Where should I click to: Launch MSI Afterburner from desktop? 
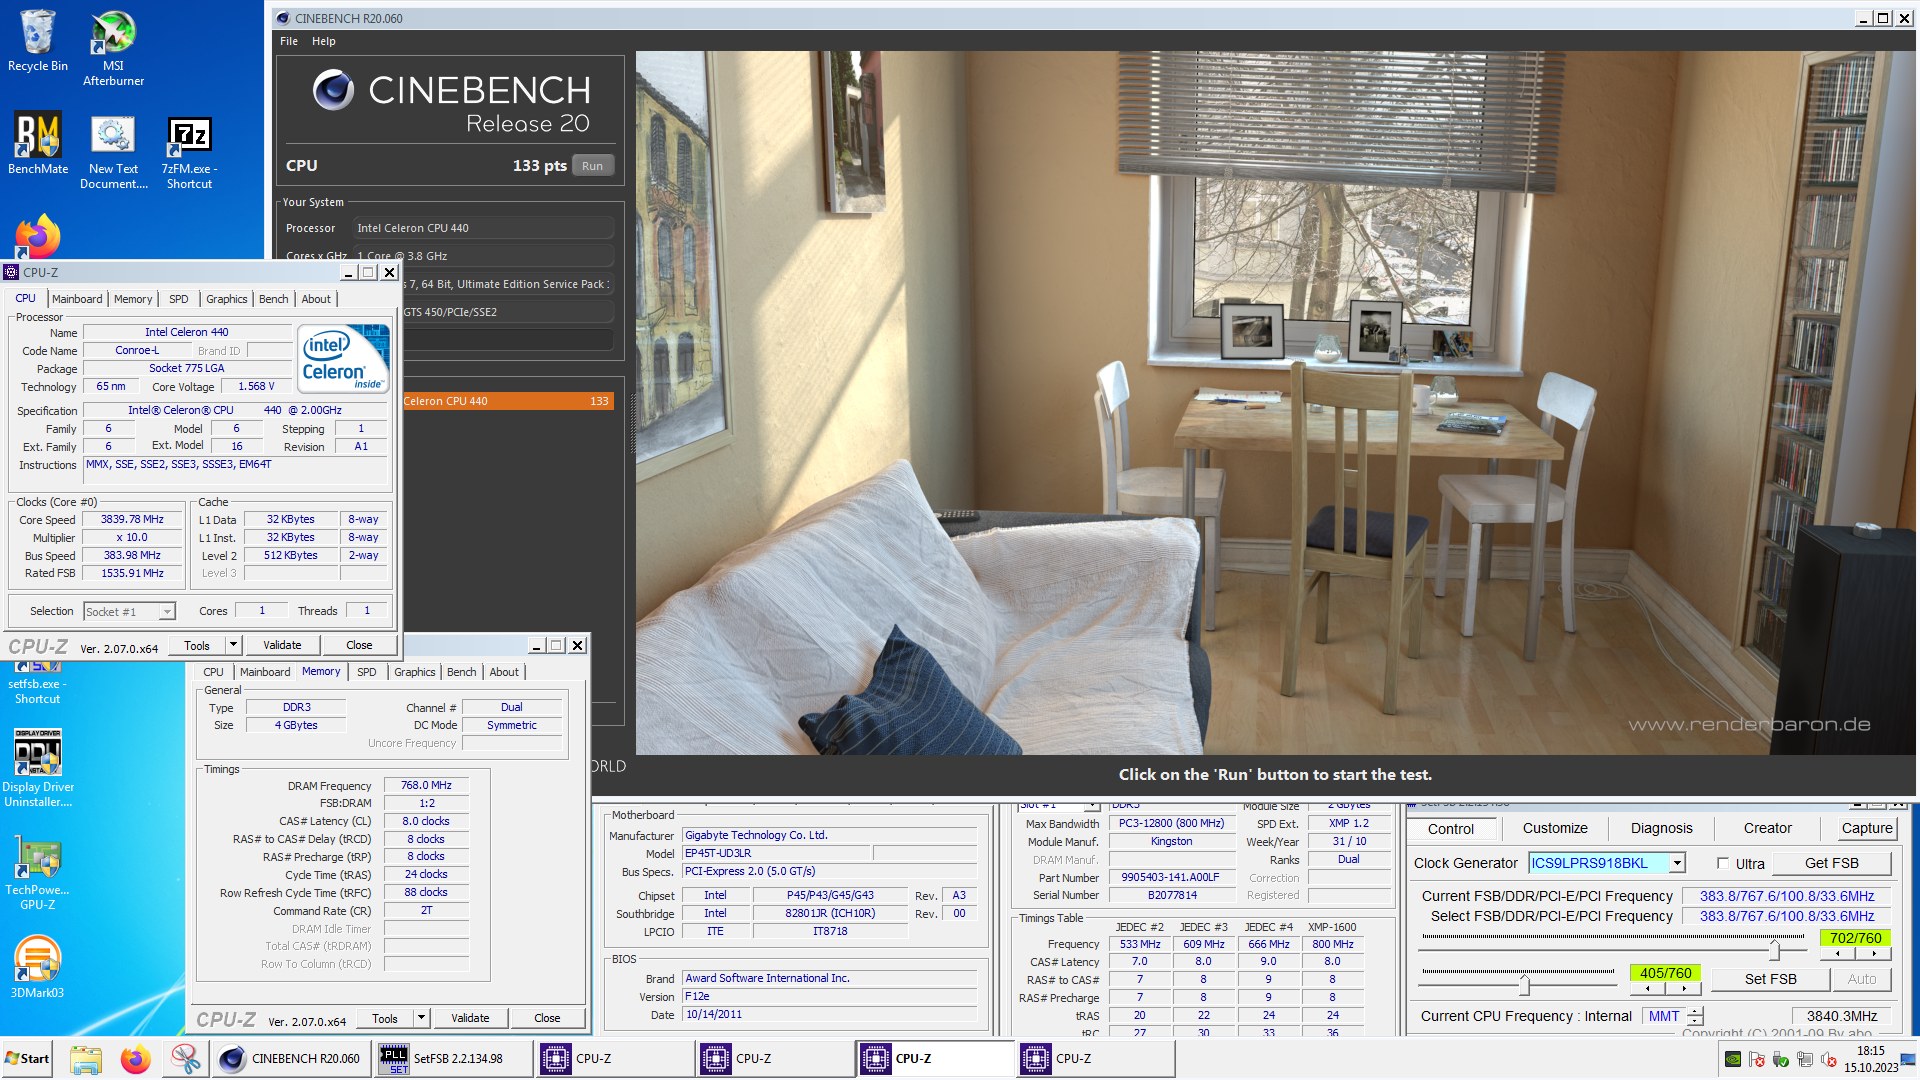point(113,47)
